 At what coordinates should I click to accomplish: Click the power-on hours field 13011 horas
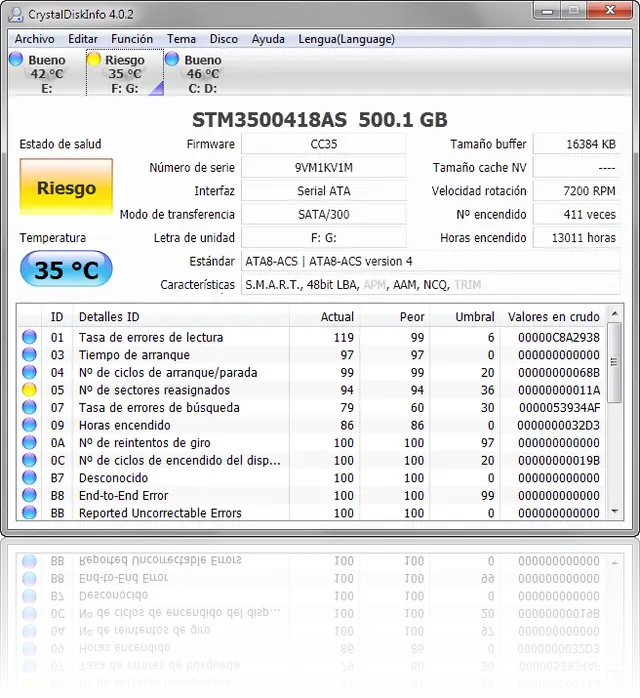coord(577,238)
